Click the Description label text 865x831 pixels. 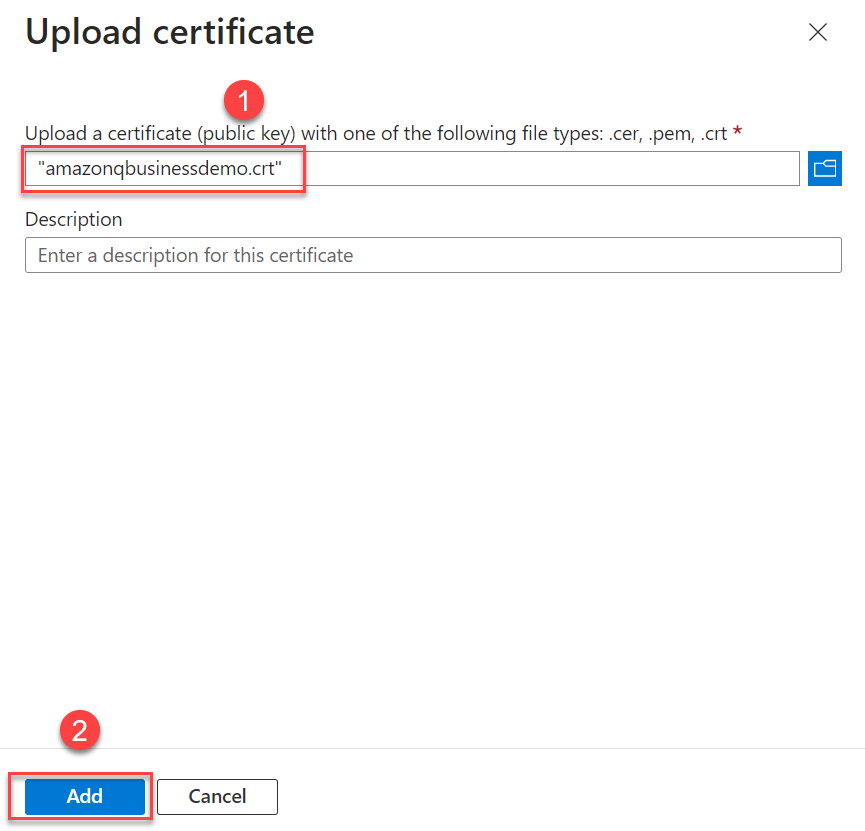pyautogui.click(x=73, y=219)
